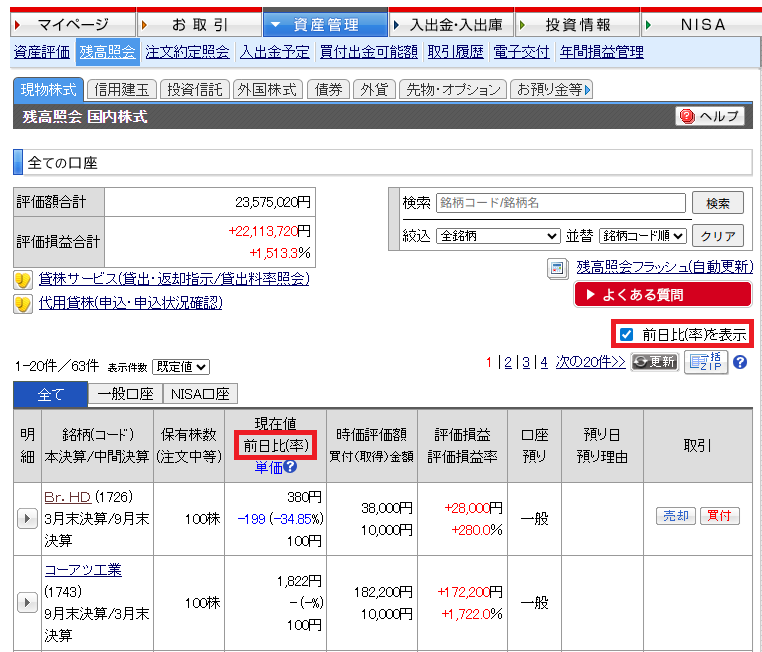The width and height of the screenshot is (762, 652).
Task: Open the 並替 銘柄コード順 dropdown
Action: click(642, 236)
